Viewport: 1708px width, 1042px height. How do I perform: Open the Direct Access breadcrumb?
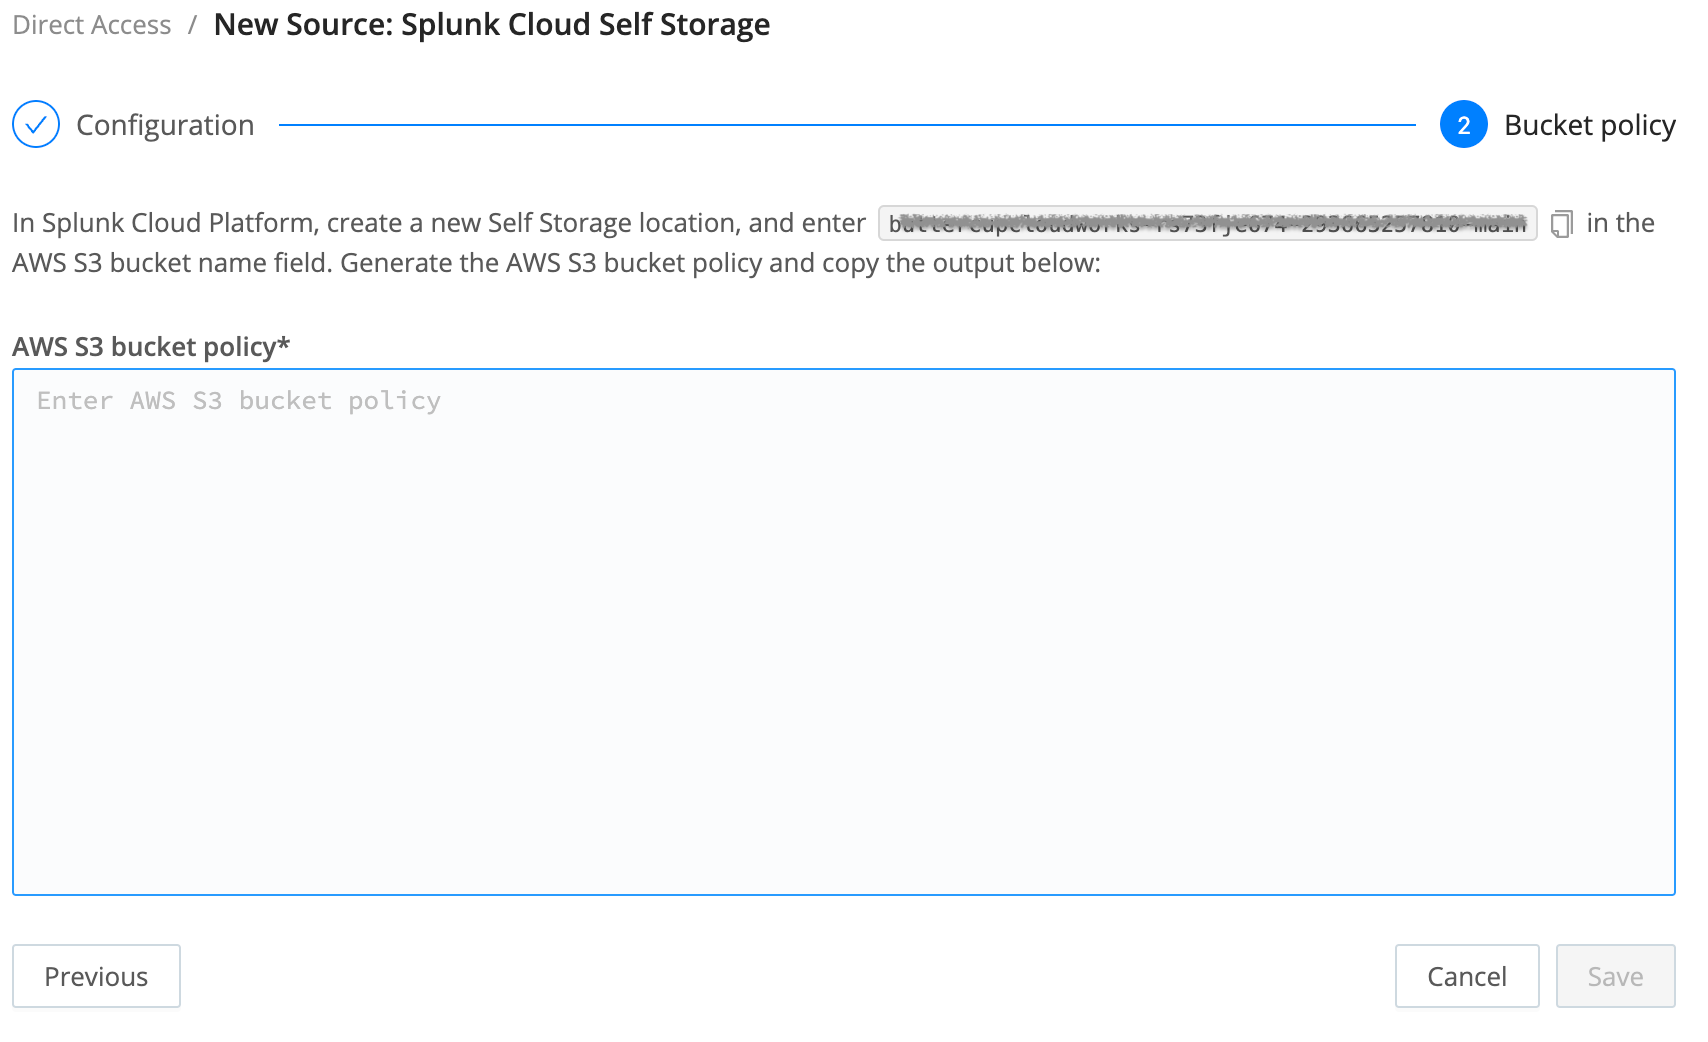pyautogui.click(x=90, y=24)
